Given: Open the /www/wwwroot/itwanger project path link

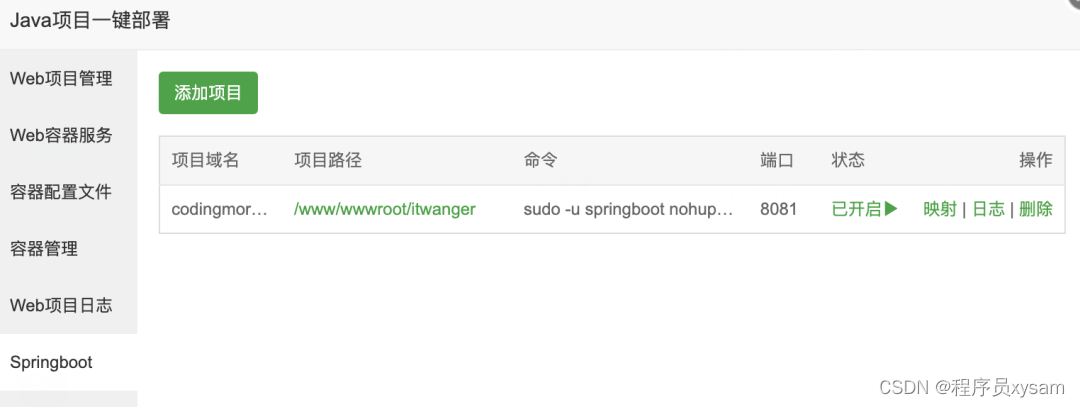Looking at the screenshot, I should [384, 209].
